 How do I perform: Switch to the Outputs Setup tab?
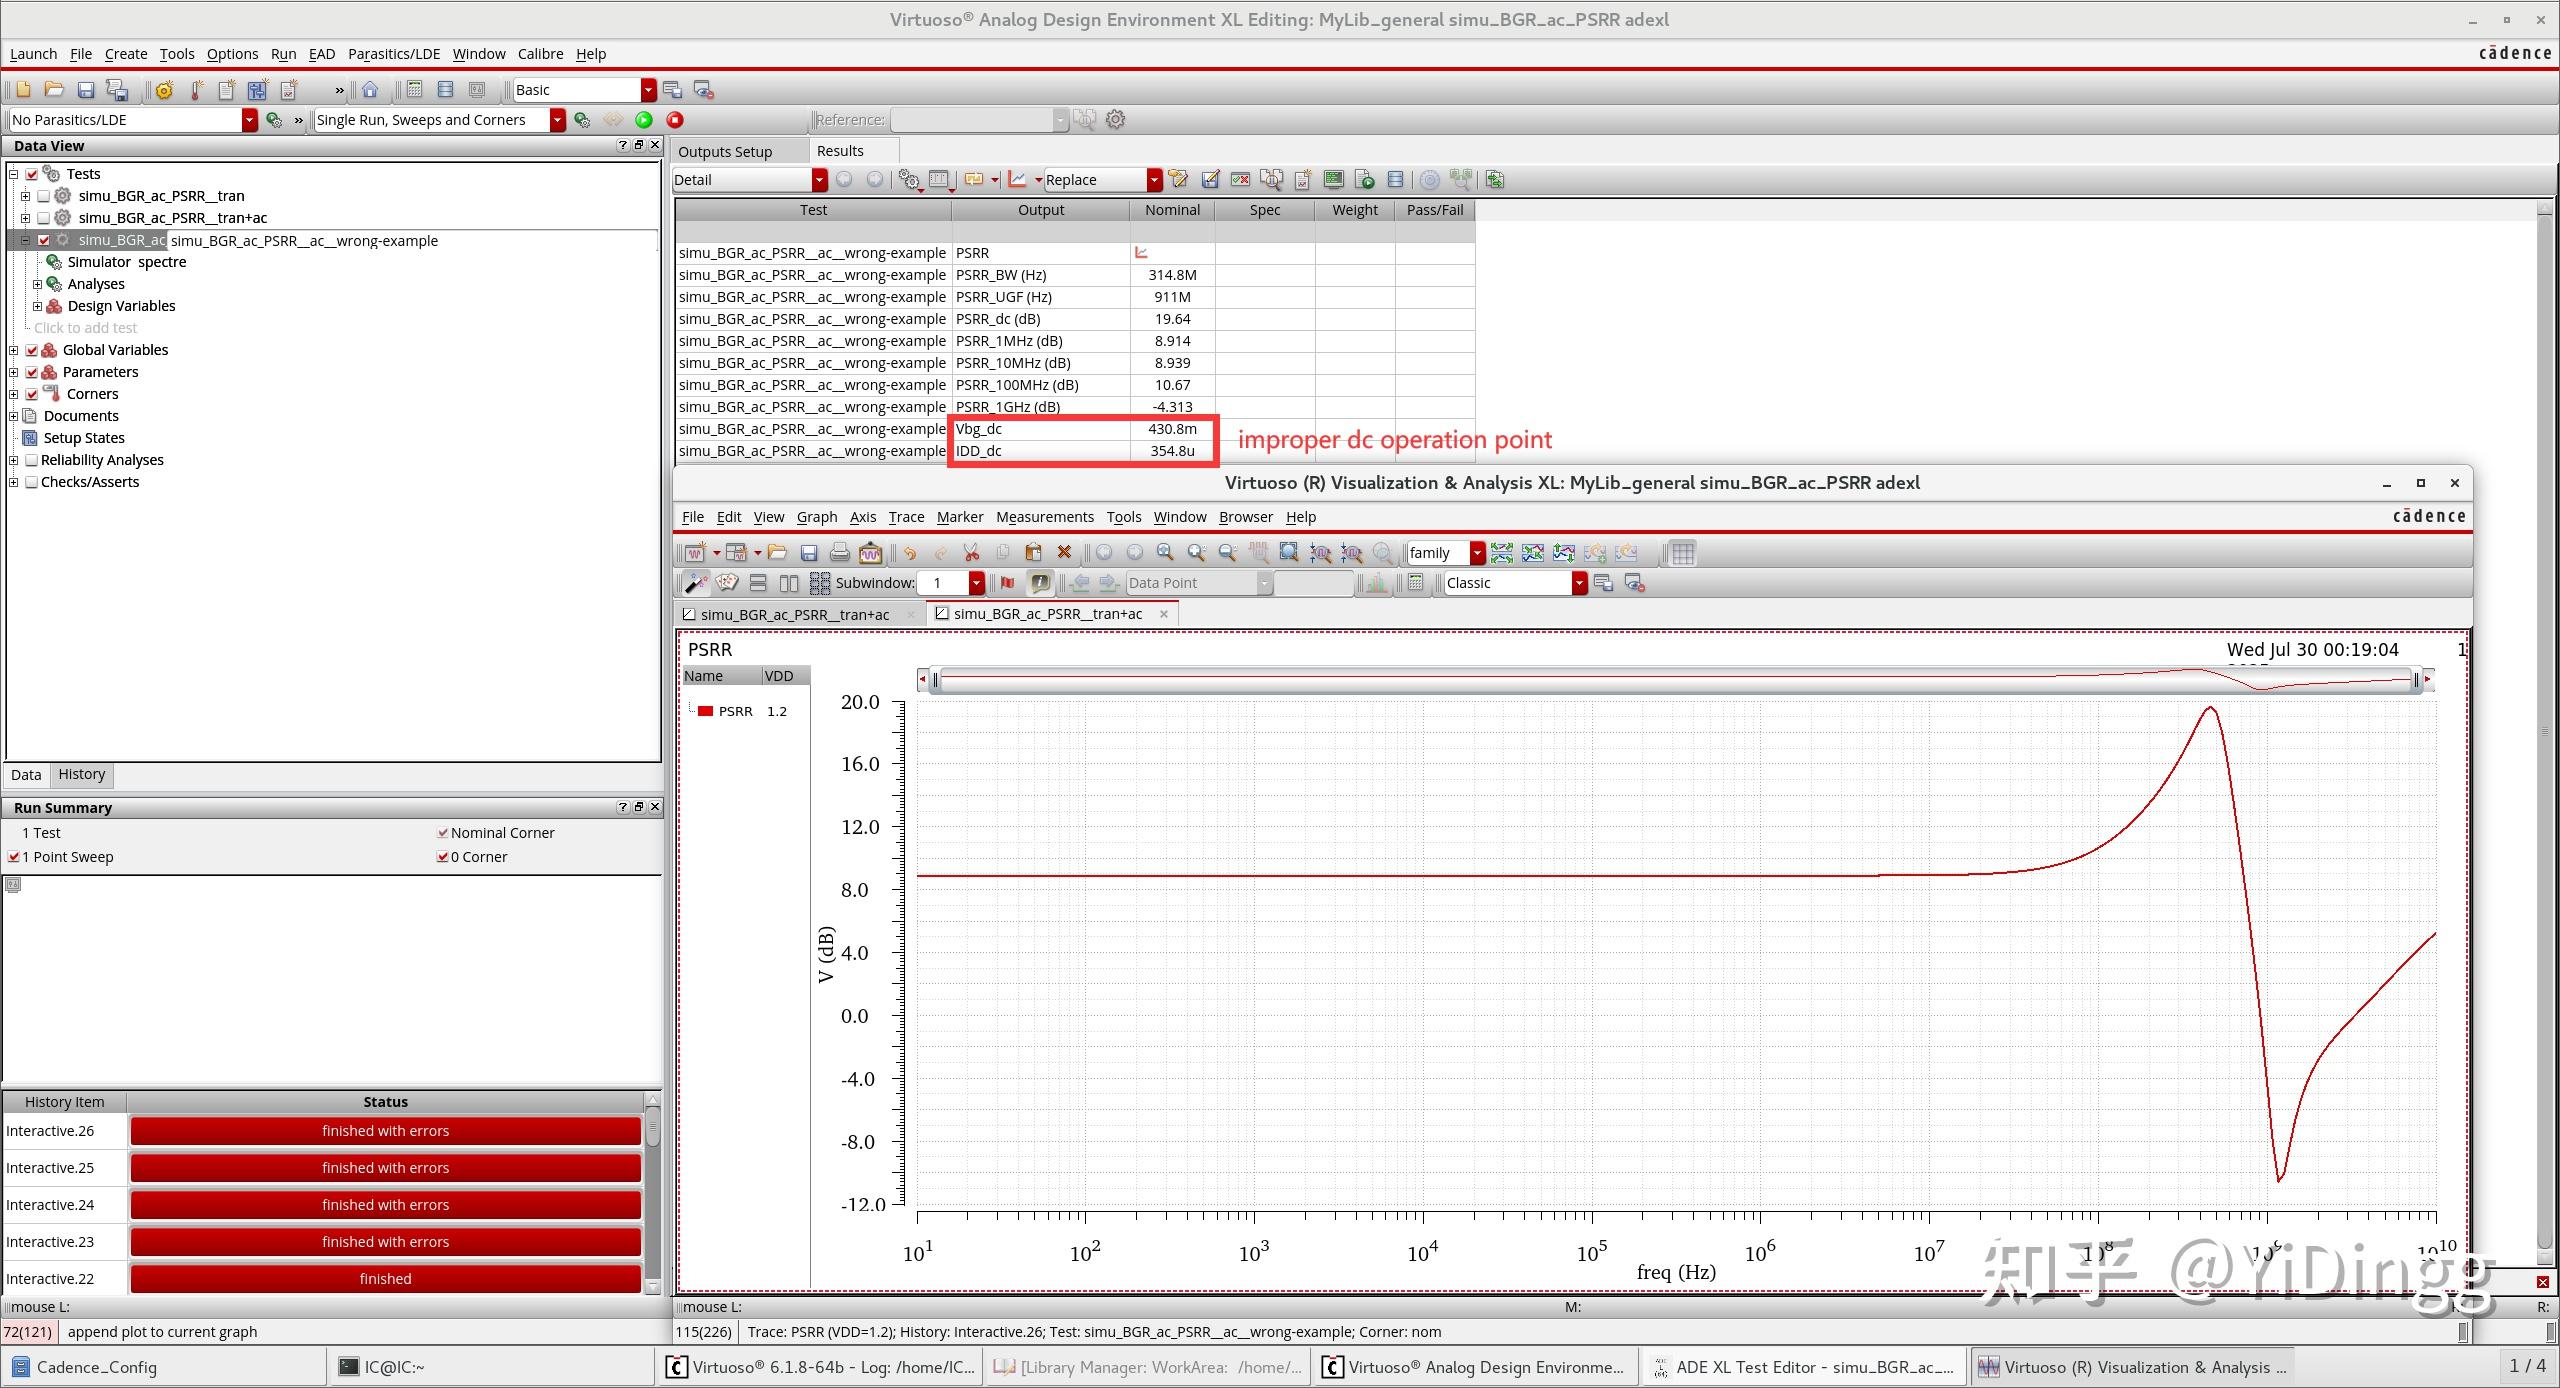click(725, 152)
